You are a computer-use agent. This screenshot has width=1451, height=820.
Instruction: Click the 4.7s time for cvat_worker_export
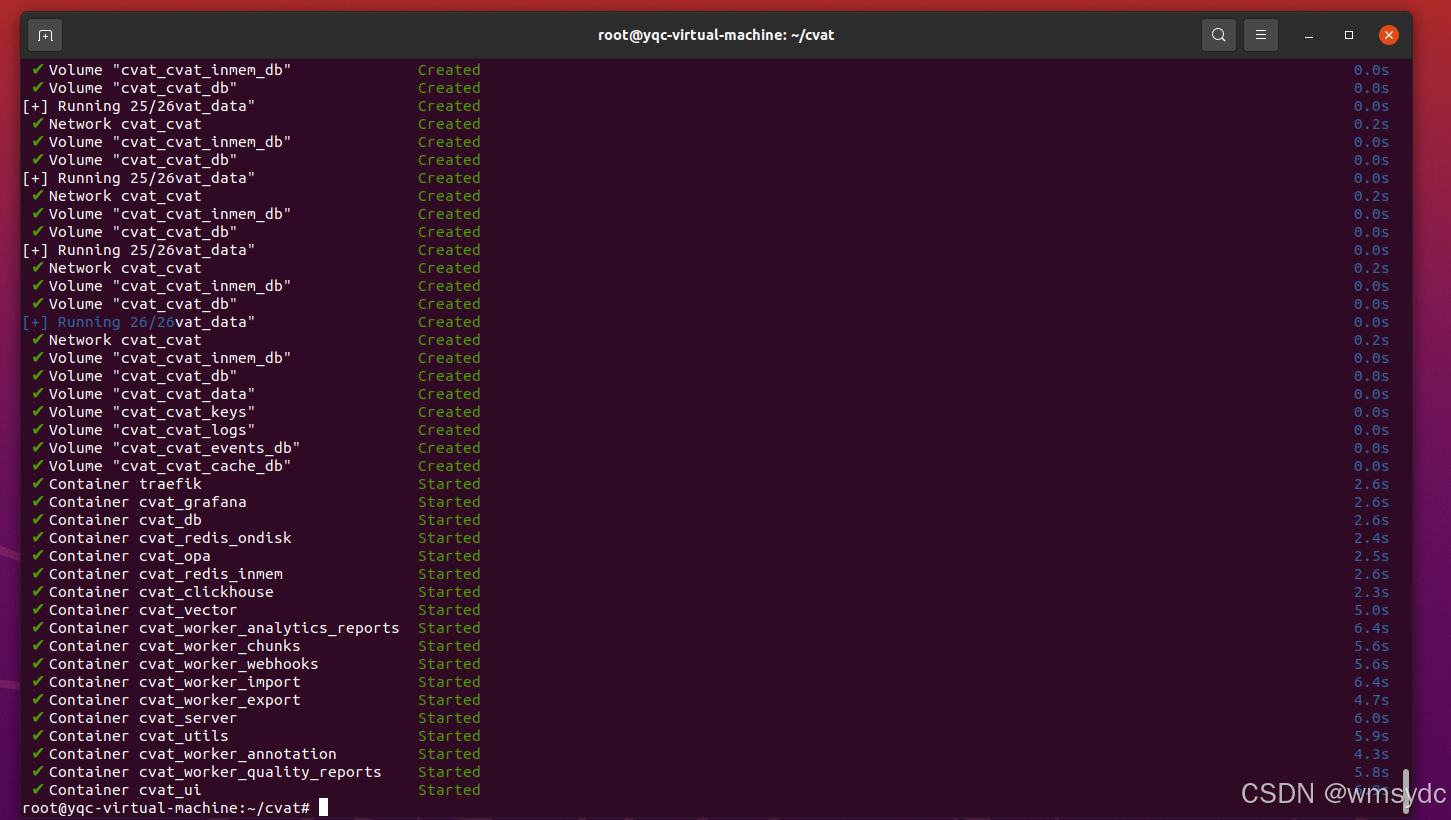1371,700
